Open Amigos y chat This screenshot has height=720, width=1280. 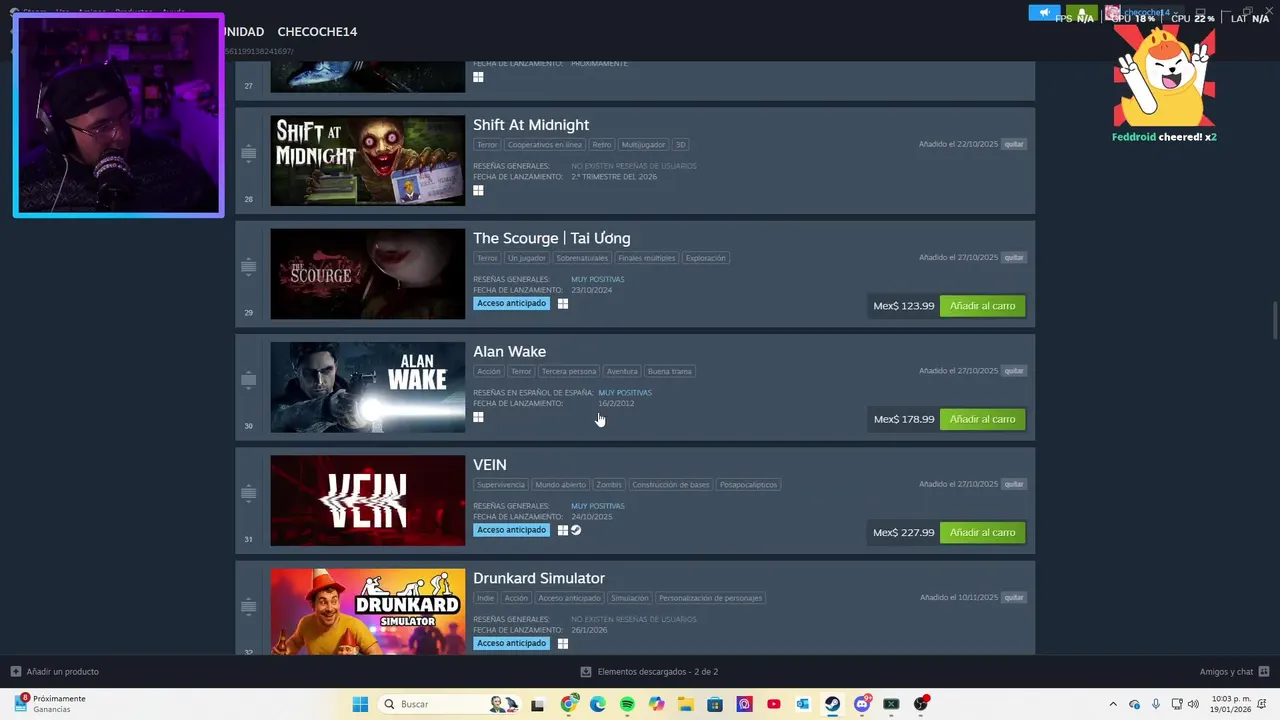coord(1234,672)
